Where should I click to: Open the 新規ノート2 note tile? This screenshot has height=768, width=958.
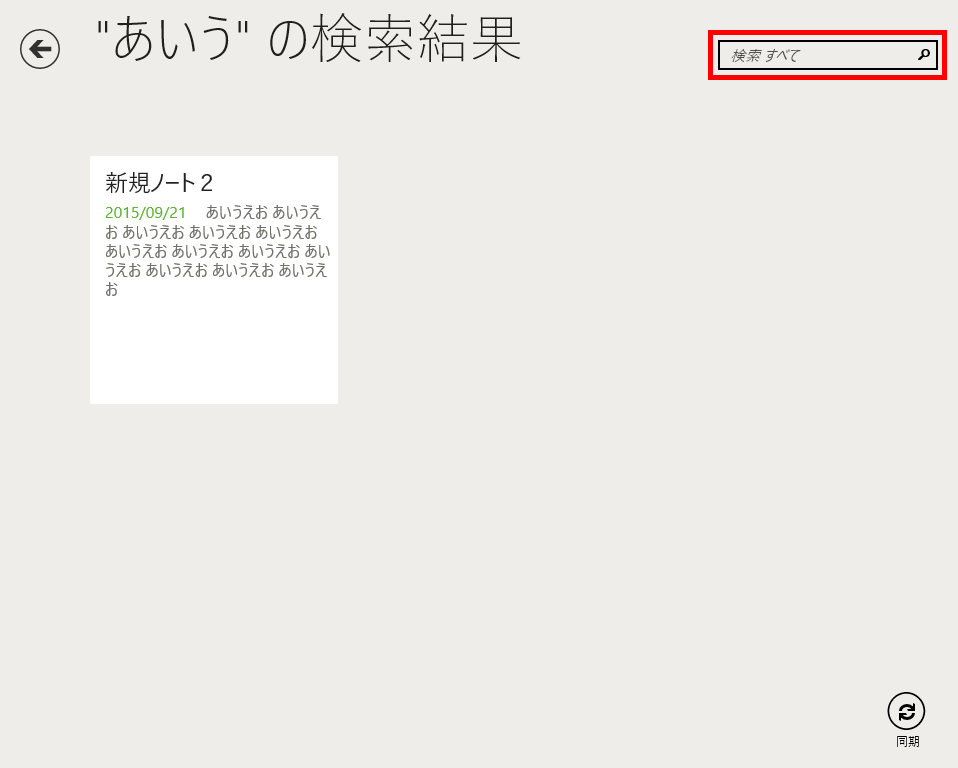coord(214,280)
